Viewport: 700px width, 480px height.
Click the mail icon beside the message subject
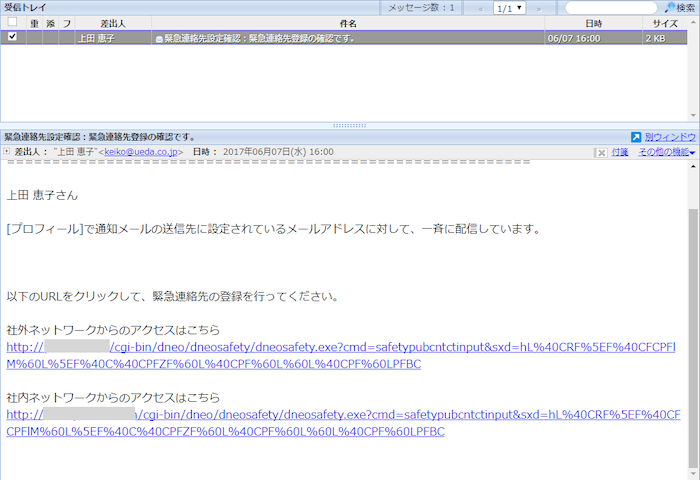(158, 38)
